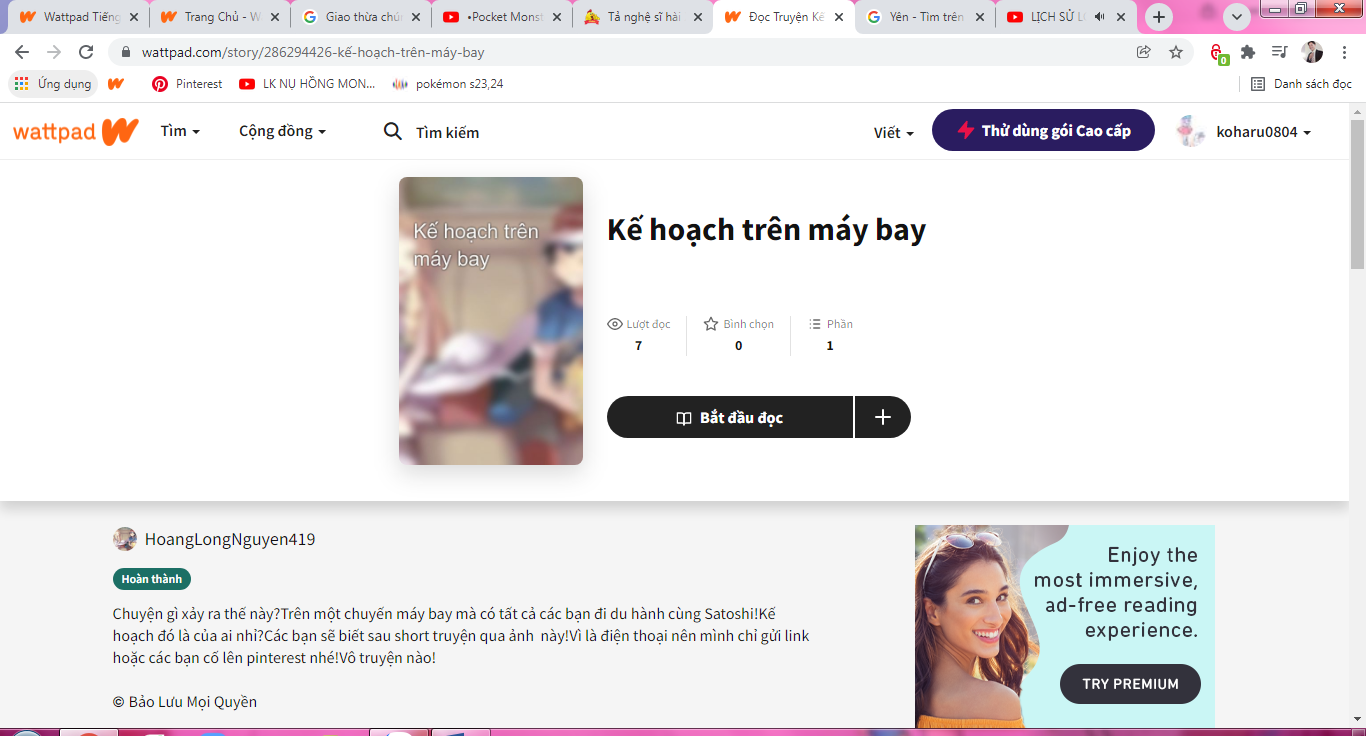This screenshot has height=736, width=1366.
Task: Mute audio icon on LỊCH SỬ tab
Action: [x=1099, y=17]
